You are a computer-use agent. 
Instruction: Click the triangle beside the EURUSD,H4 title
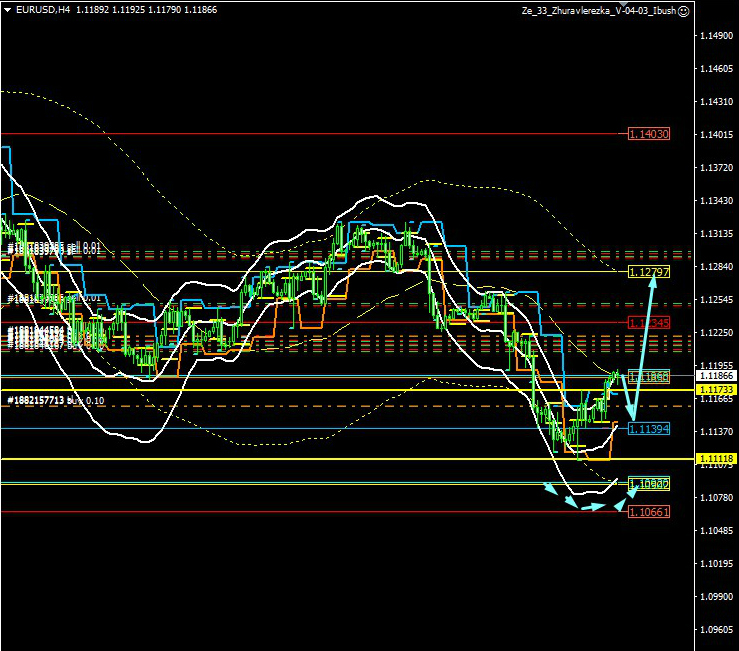click(7, 10)
